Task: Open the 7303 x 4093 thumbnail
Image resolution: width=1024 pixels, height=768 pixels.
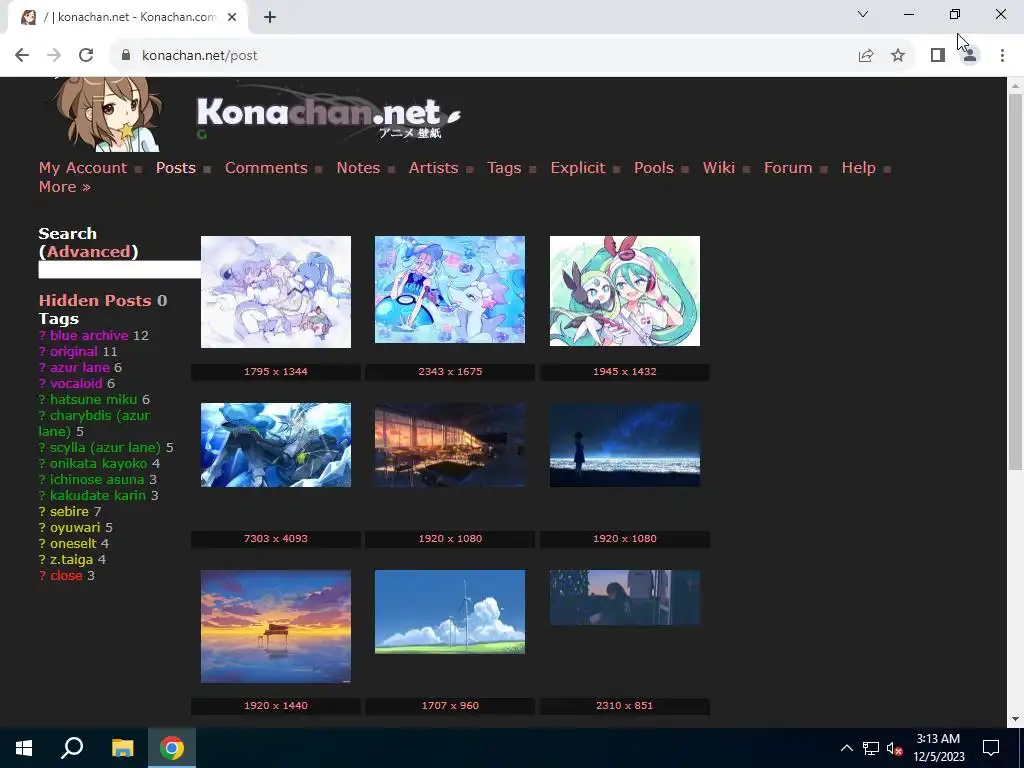Action: coord(276,445)
